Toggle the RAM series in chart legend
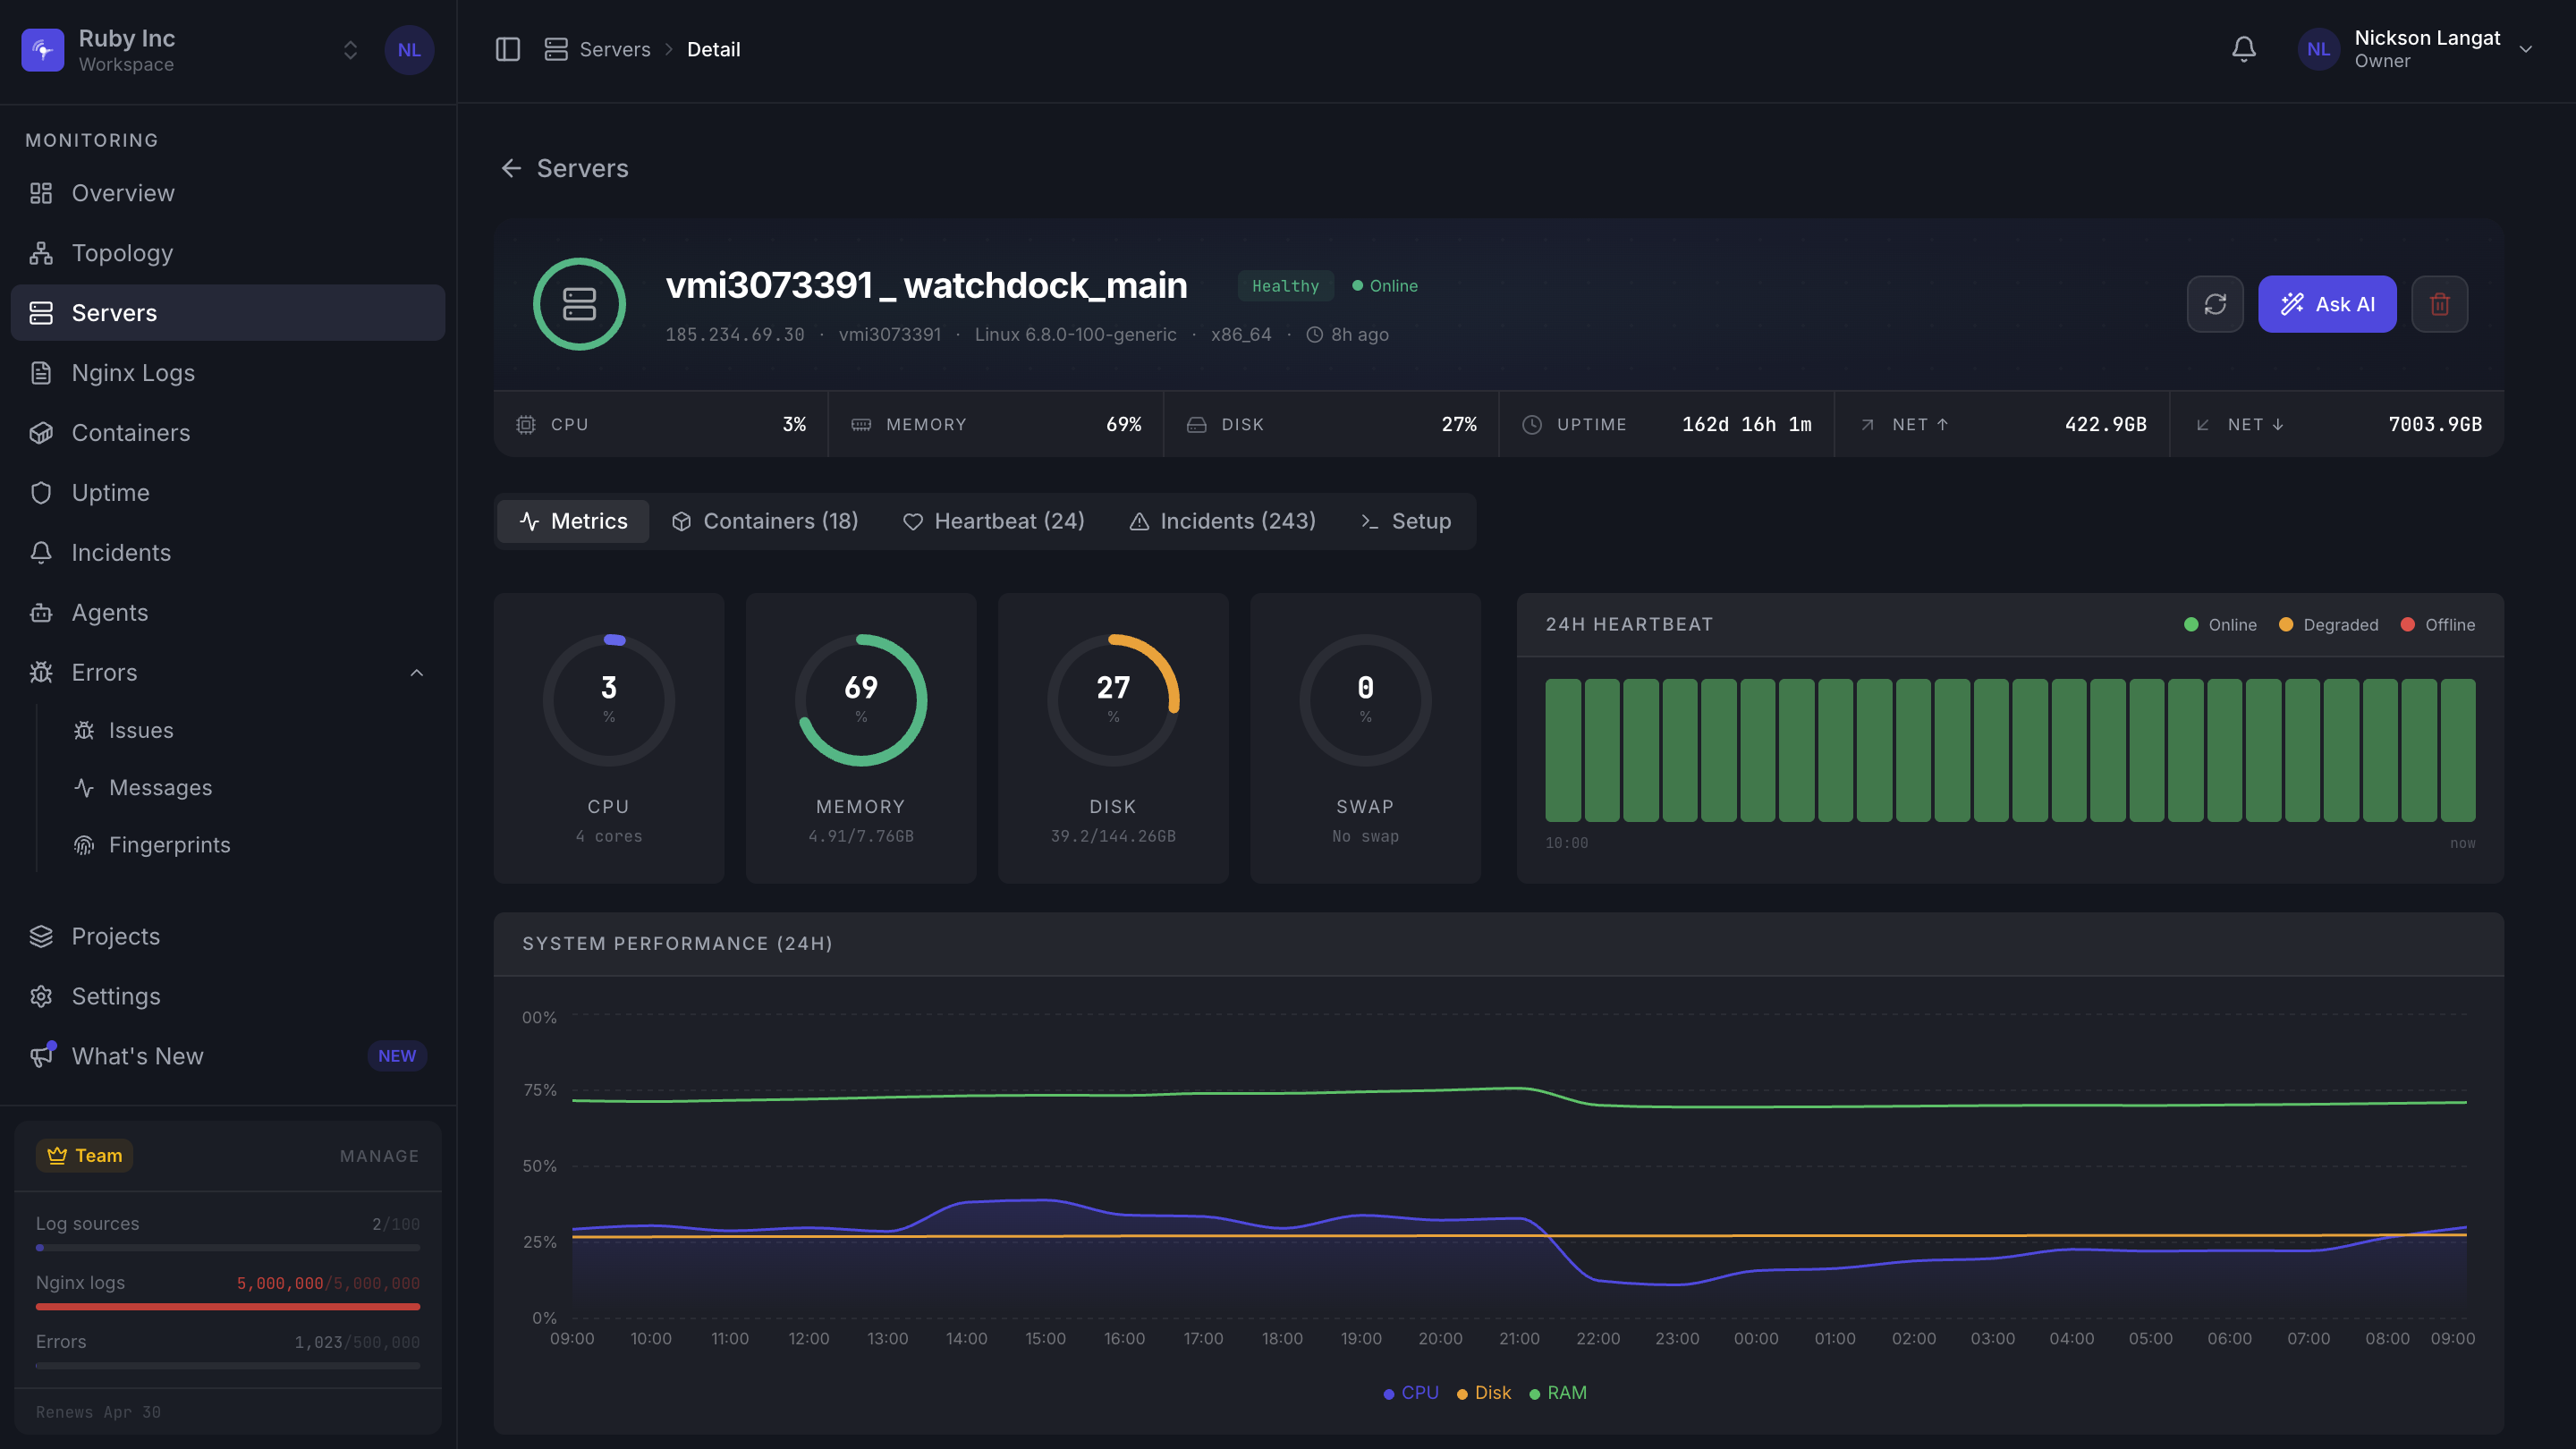2576x1449 pixels. click(x=1558, y=1393)
